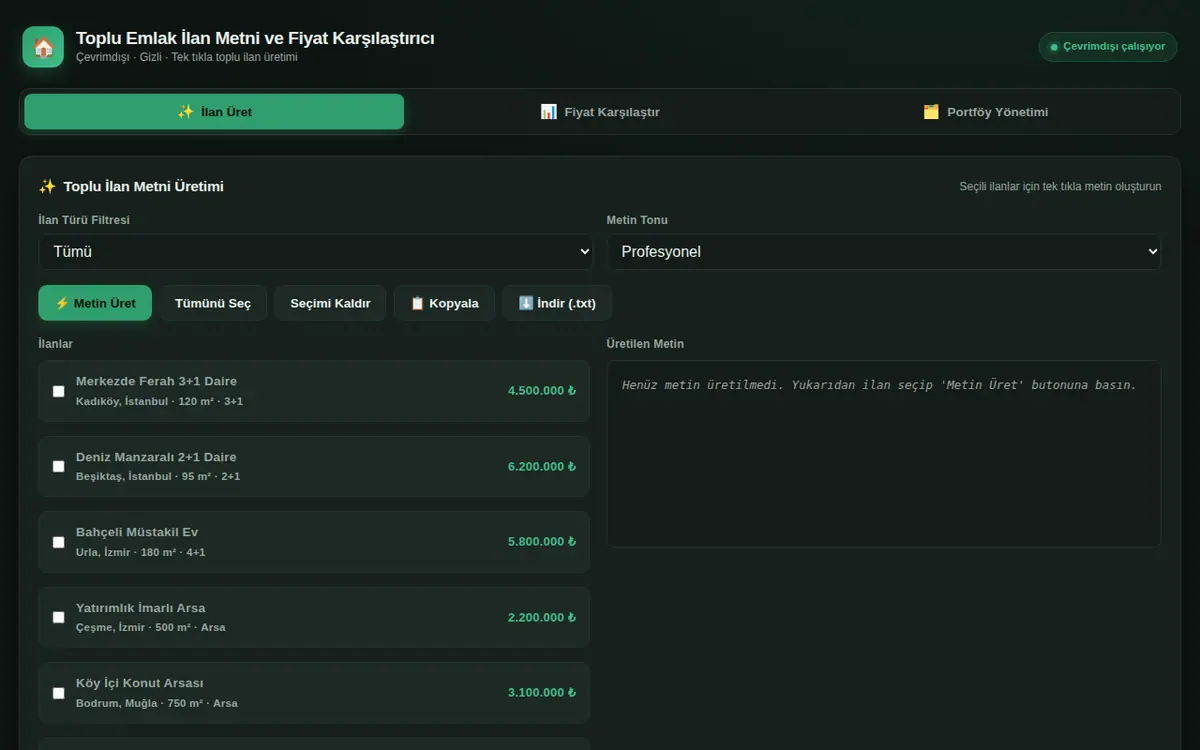Click the details Bodrum, Muğla · 750 m² · Arsa
1200x750 pixels.
tap(157, 703)
